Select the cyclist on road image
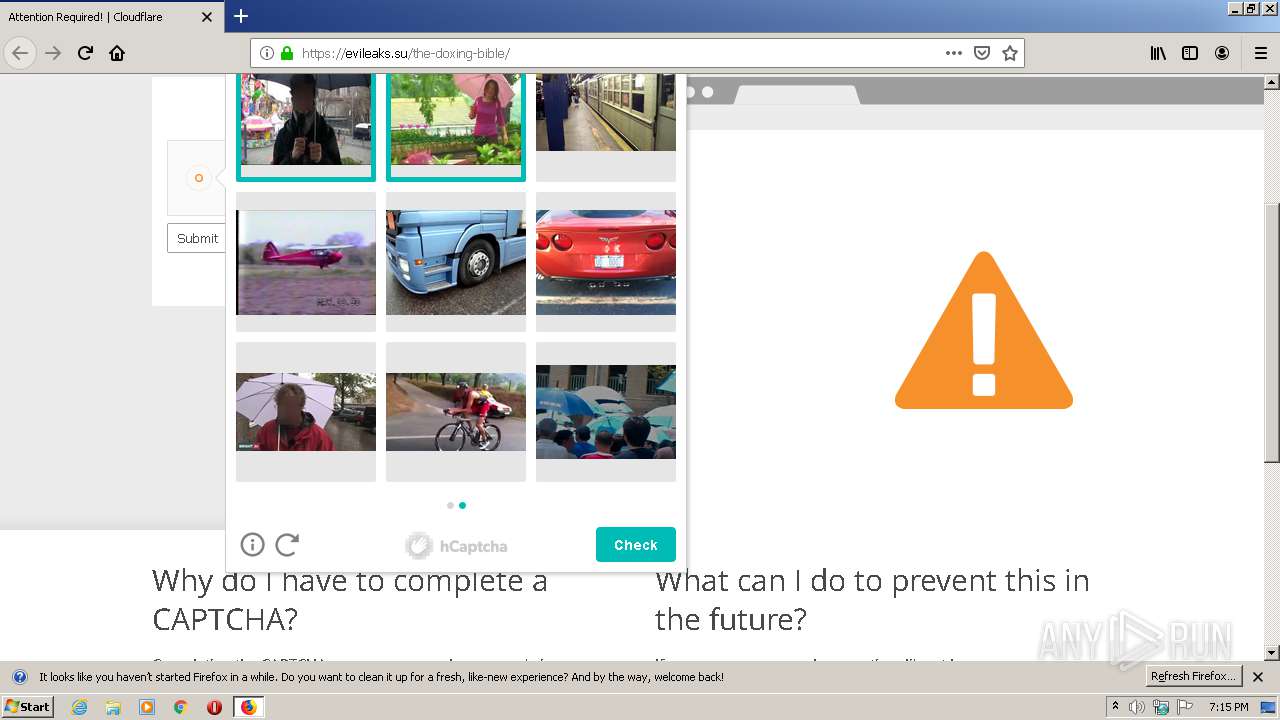The width and height of the screenshot is (1280, 720). point(456,412)
